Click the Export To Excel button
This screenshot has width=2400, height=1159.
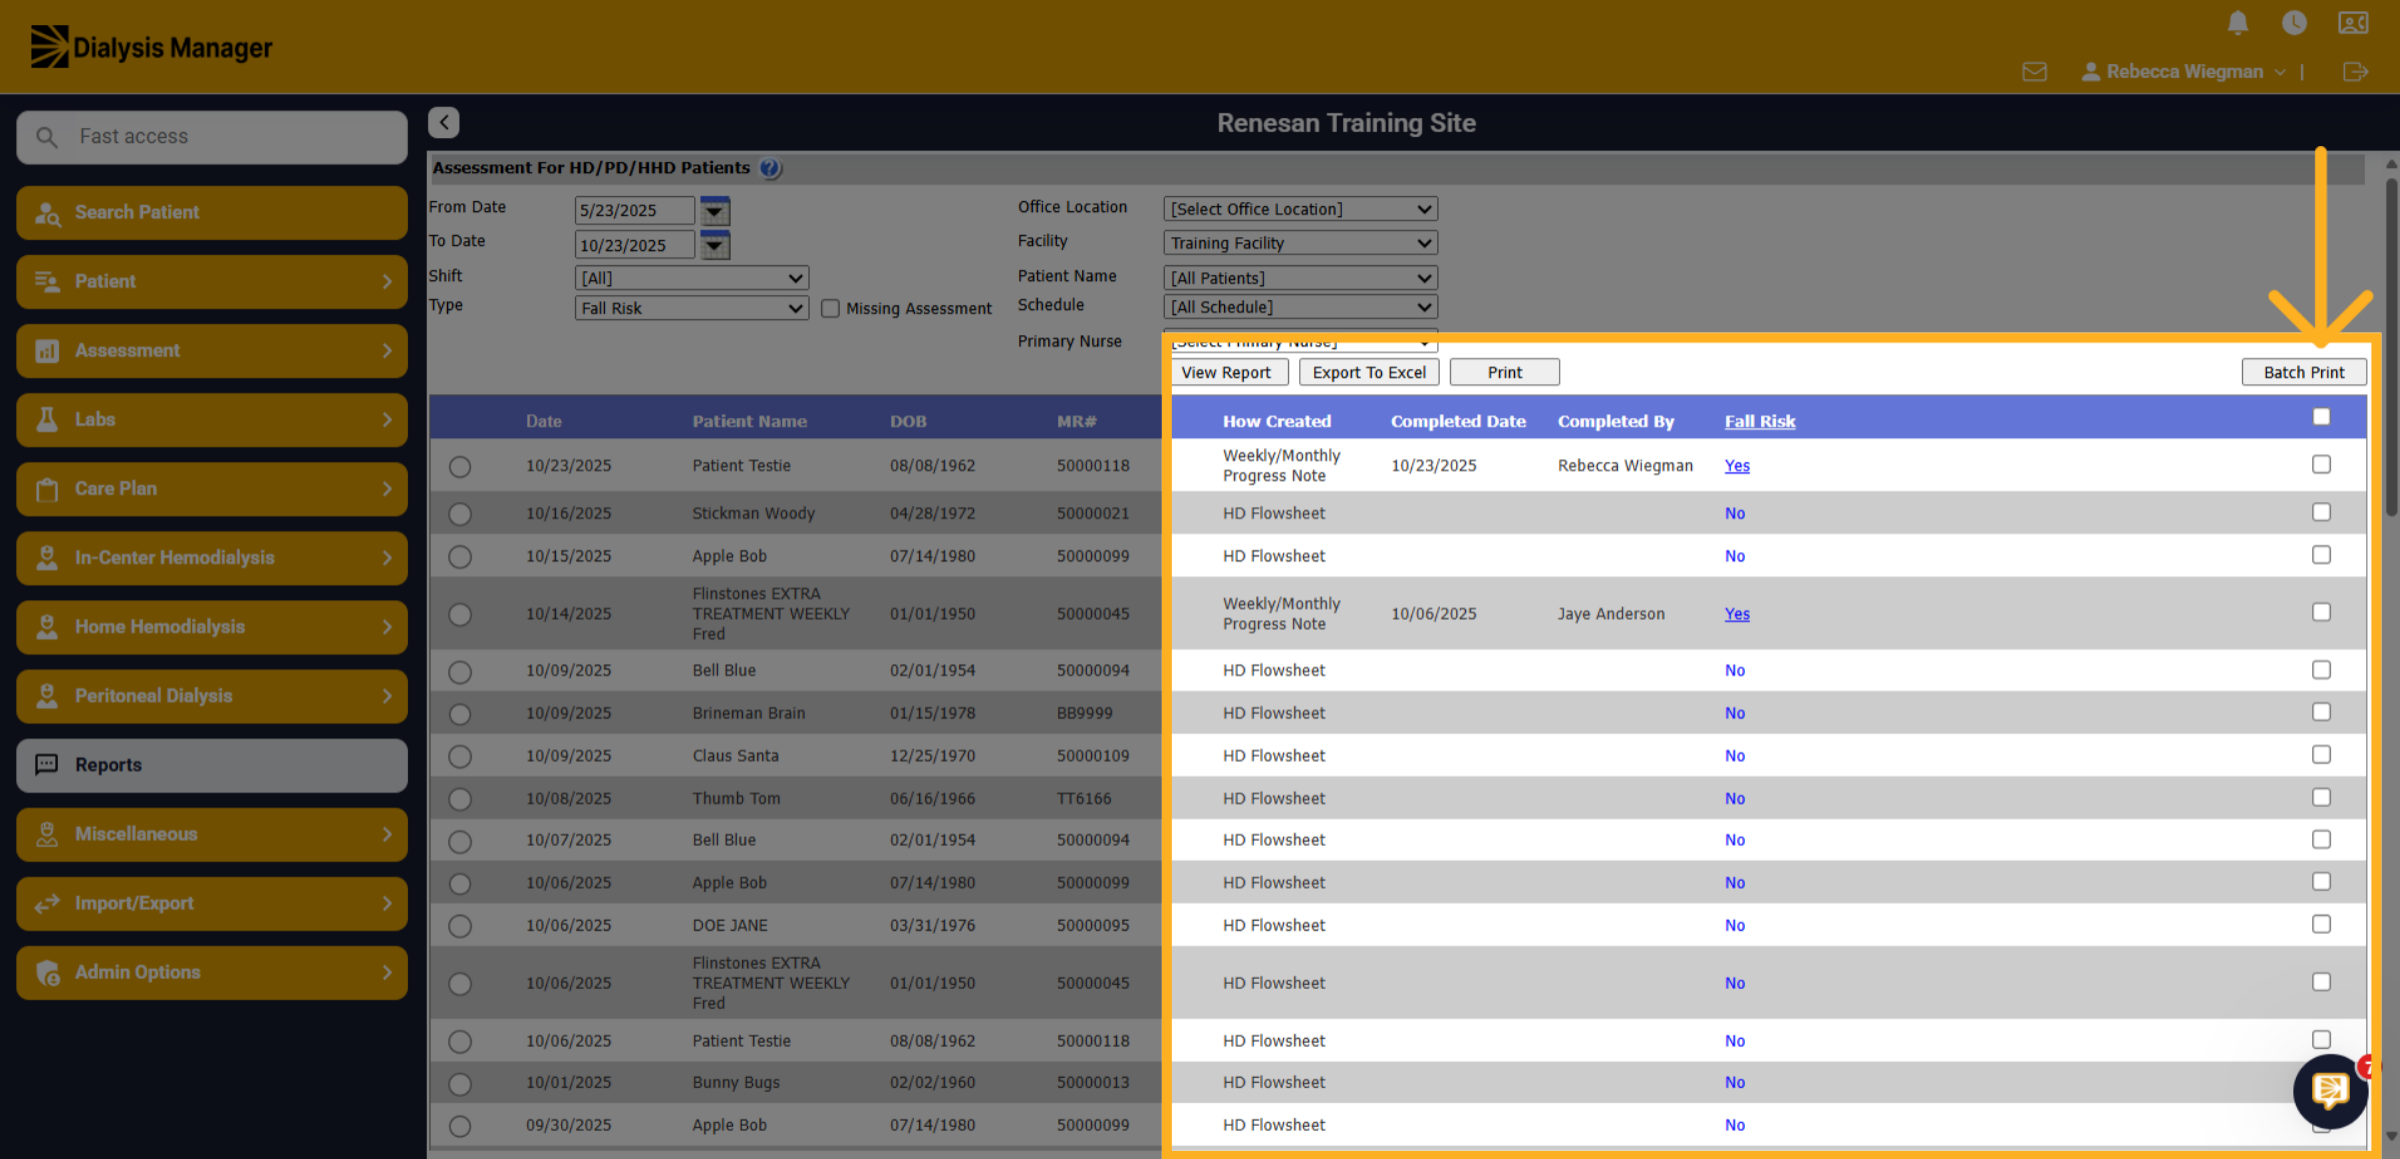(1369, 372)
